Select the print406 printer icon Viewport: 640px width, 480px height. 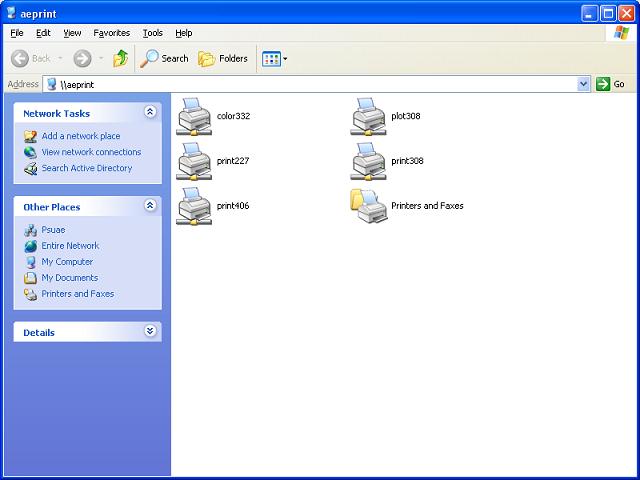click(194, 206)
